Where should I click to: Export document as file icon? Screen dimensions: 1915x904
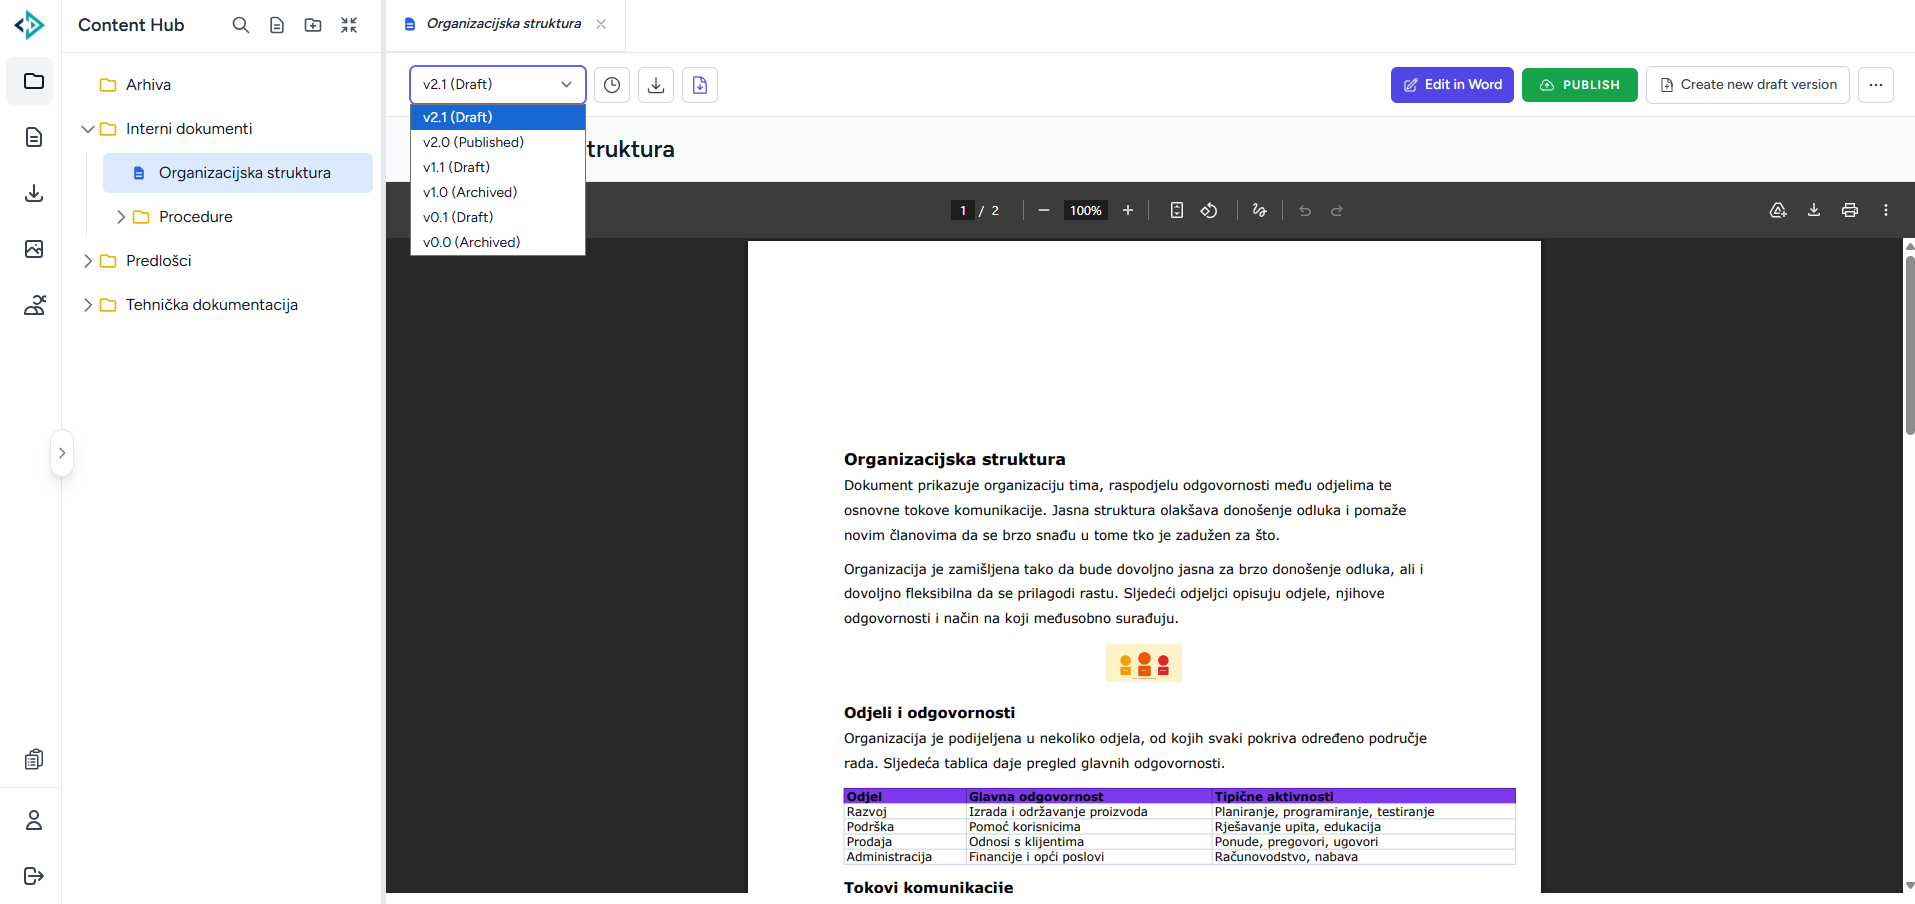coord(700,85)
